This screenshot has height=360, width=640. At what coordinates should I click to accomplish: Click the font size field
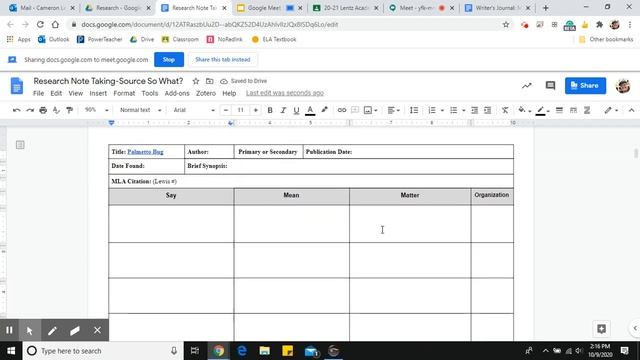(240, 110)
